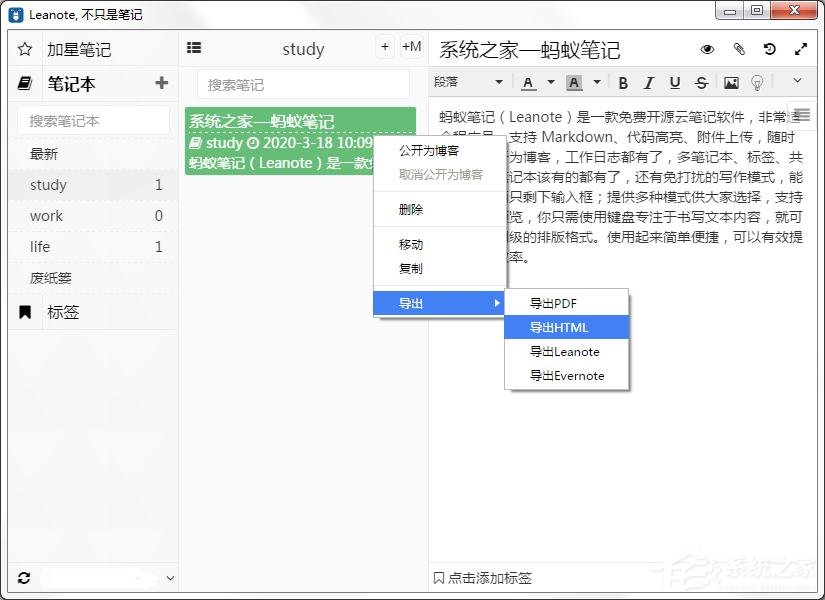Viewport: 825px width, 600px height.
Task: Toggle underline formatting
Action: pos(675,81)
